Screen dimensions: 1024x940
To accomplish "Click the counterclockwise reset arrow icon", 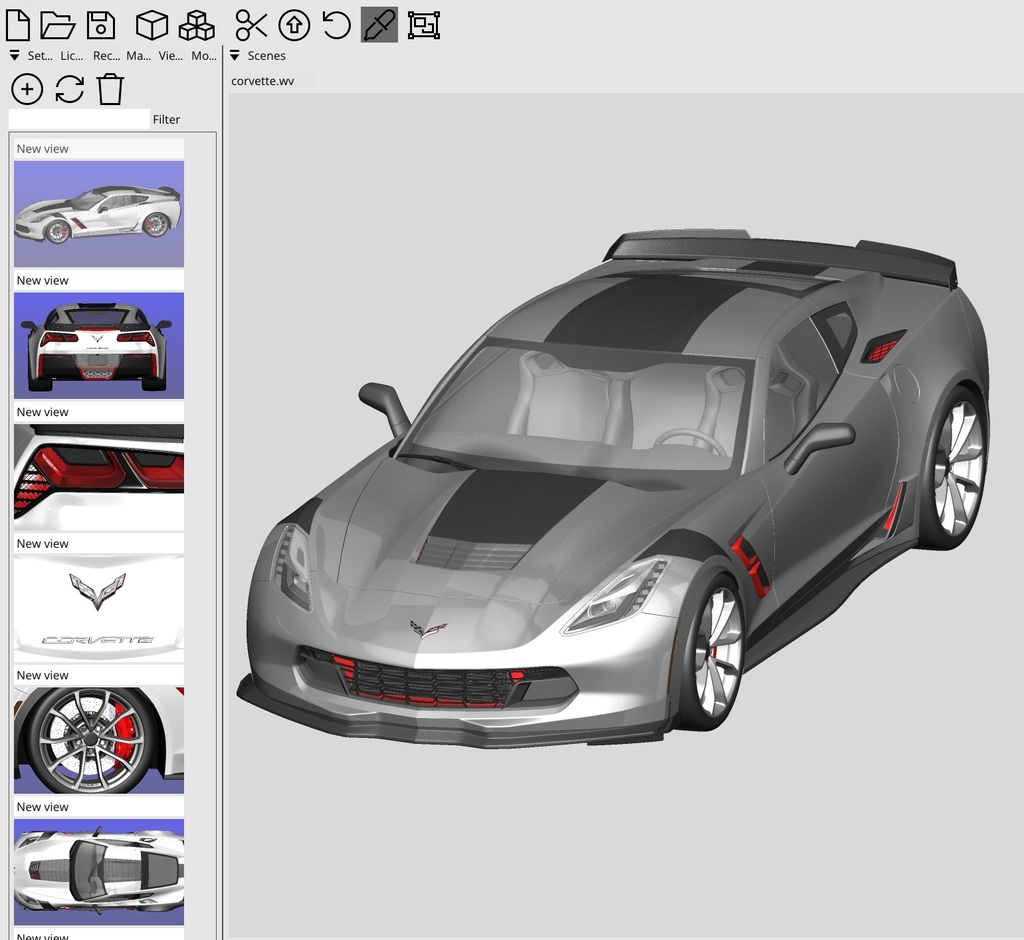I will click(x=336, y=24).
